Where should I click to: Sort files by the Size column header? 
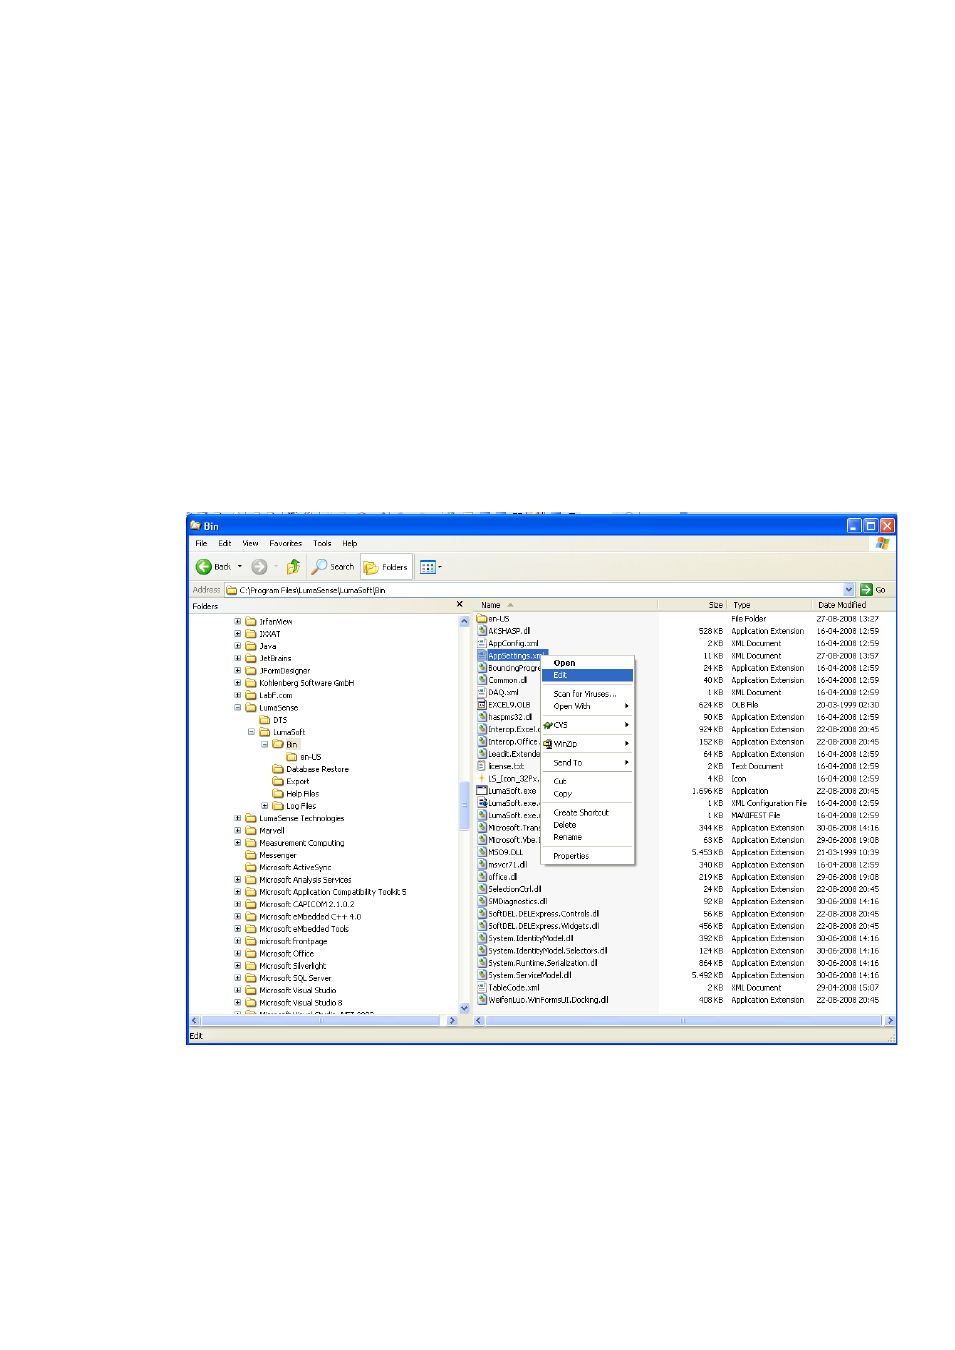692,605
